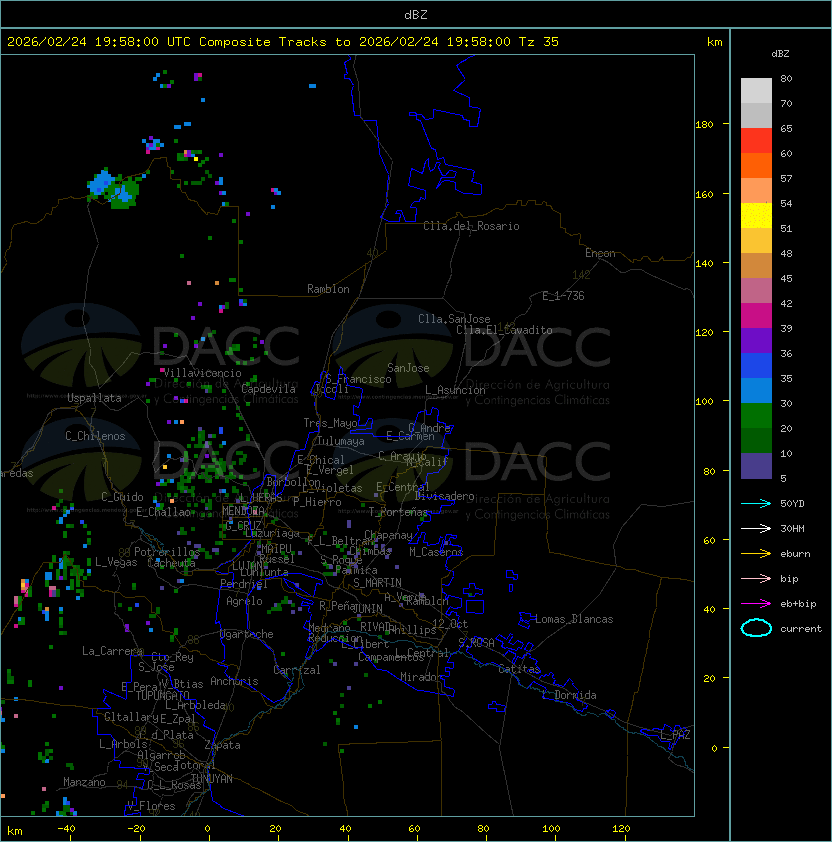
Task: Click the 'Encon' map label
Action: coord(600,253)
